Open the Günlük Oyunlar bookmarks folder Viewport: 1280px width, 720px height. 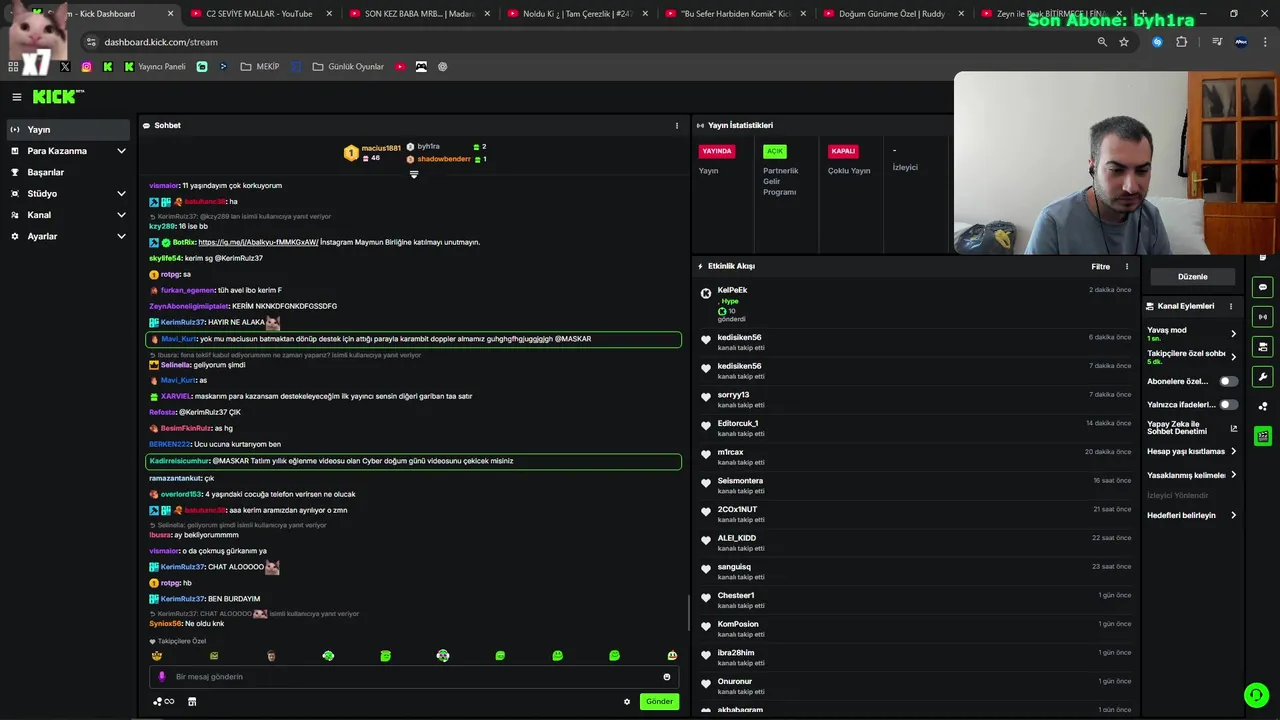[348, 67]
